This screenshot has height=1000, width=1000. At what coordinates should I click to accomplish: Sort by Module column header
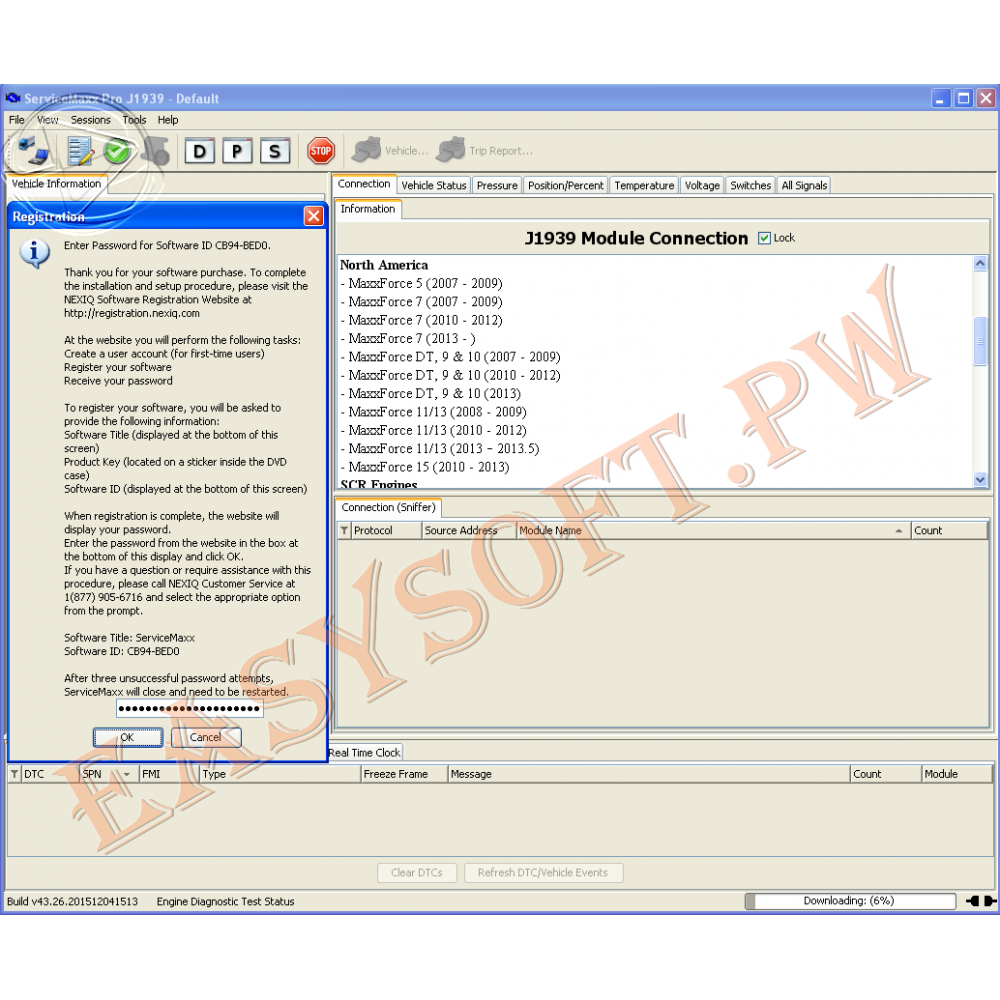coord(957,774)
